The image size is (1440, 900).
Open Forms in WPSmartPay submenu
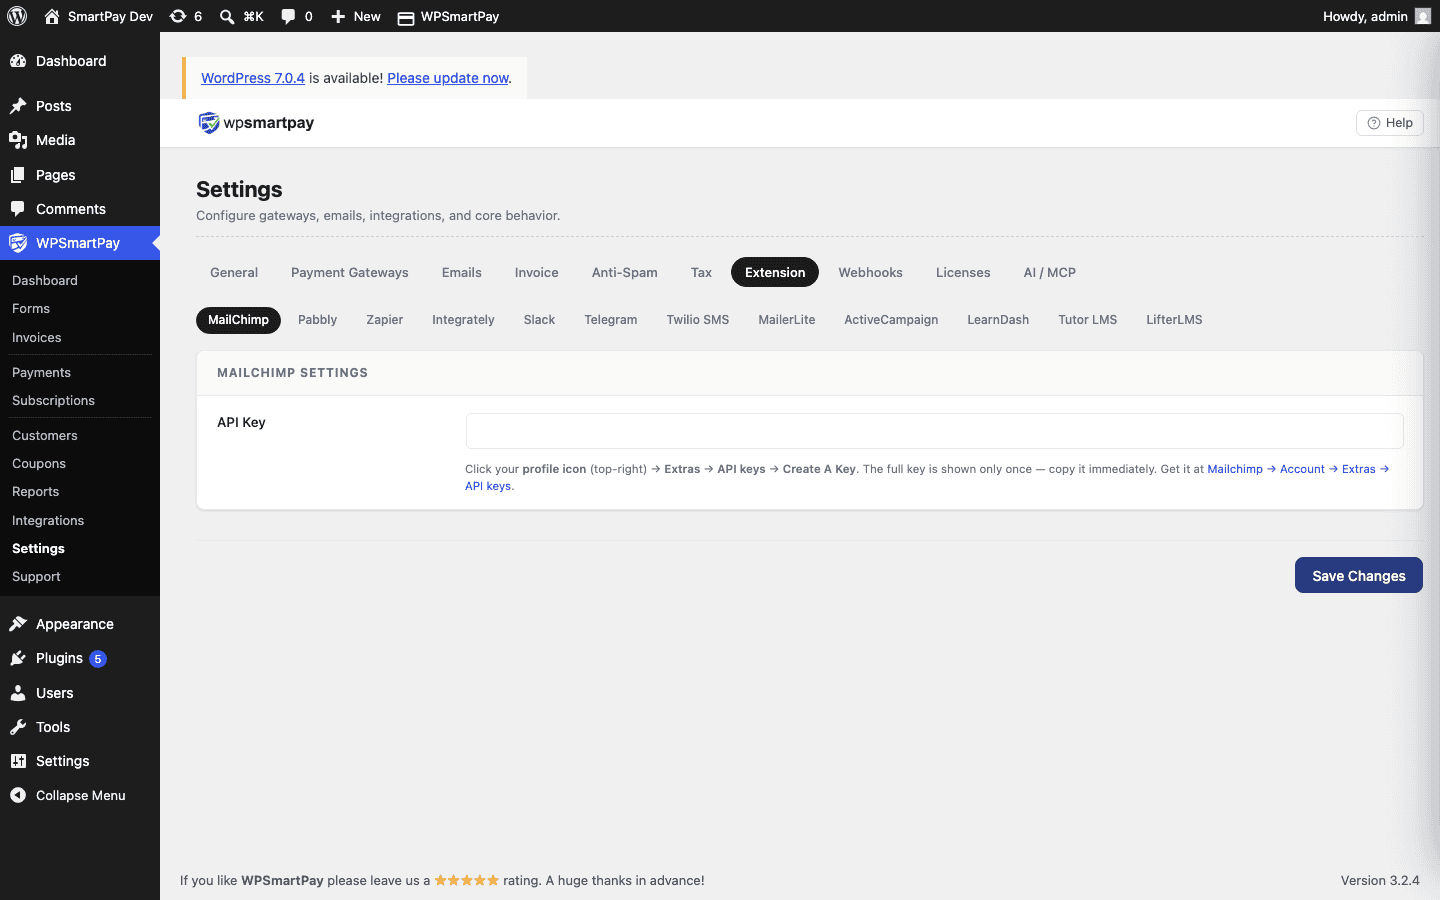tap(31, 309)
